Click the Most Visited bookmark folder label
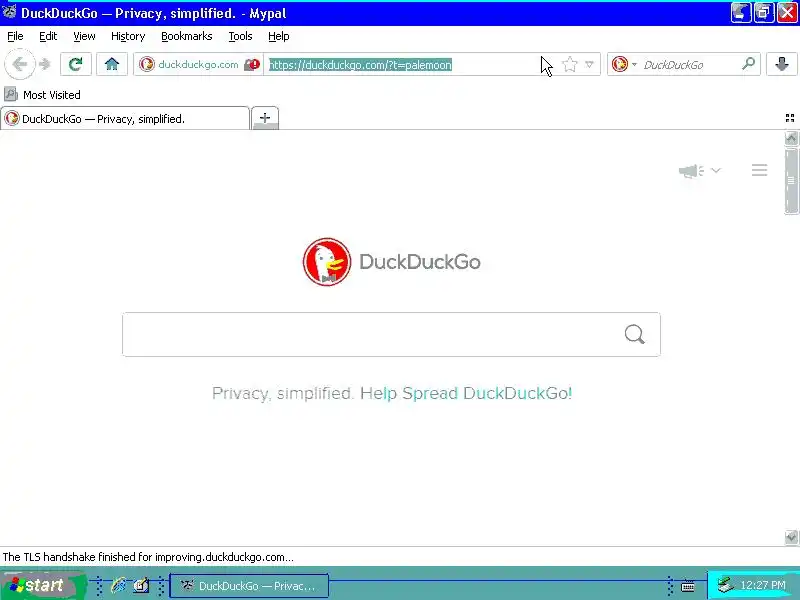Viewport: 800px width, 600px height. 52,95
